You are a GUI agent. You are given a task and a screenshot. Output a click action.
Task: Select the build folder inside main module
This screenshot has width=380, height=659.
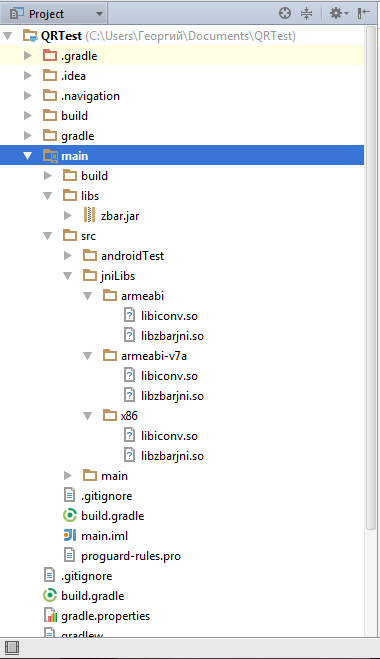pyautogui.click(x=94, y=176)
